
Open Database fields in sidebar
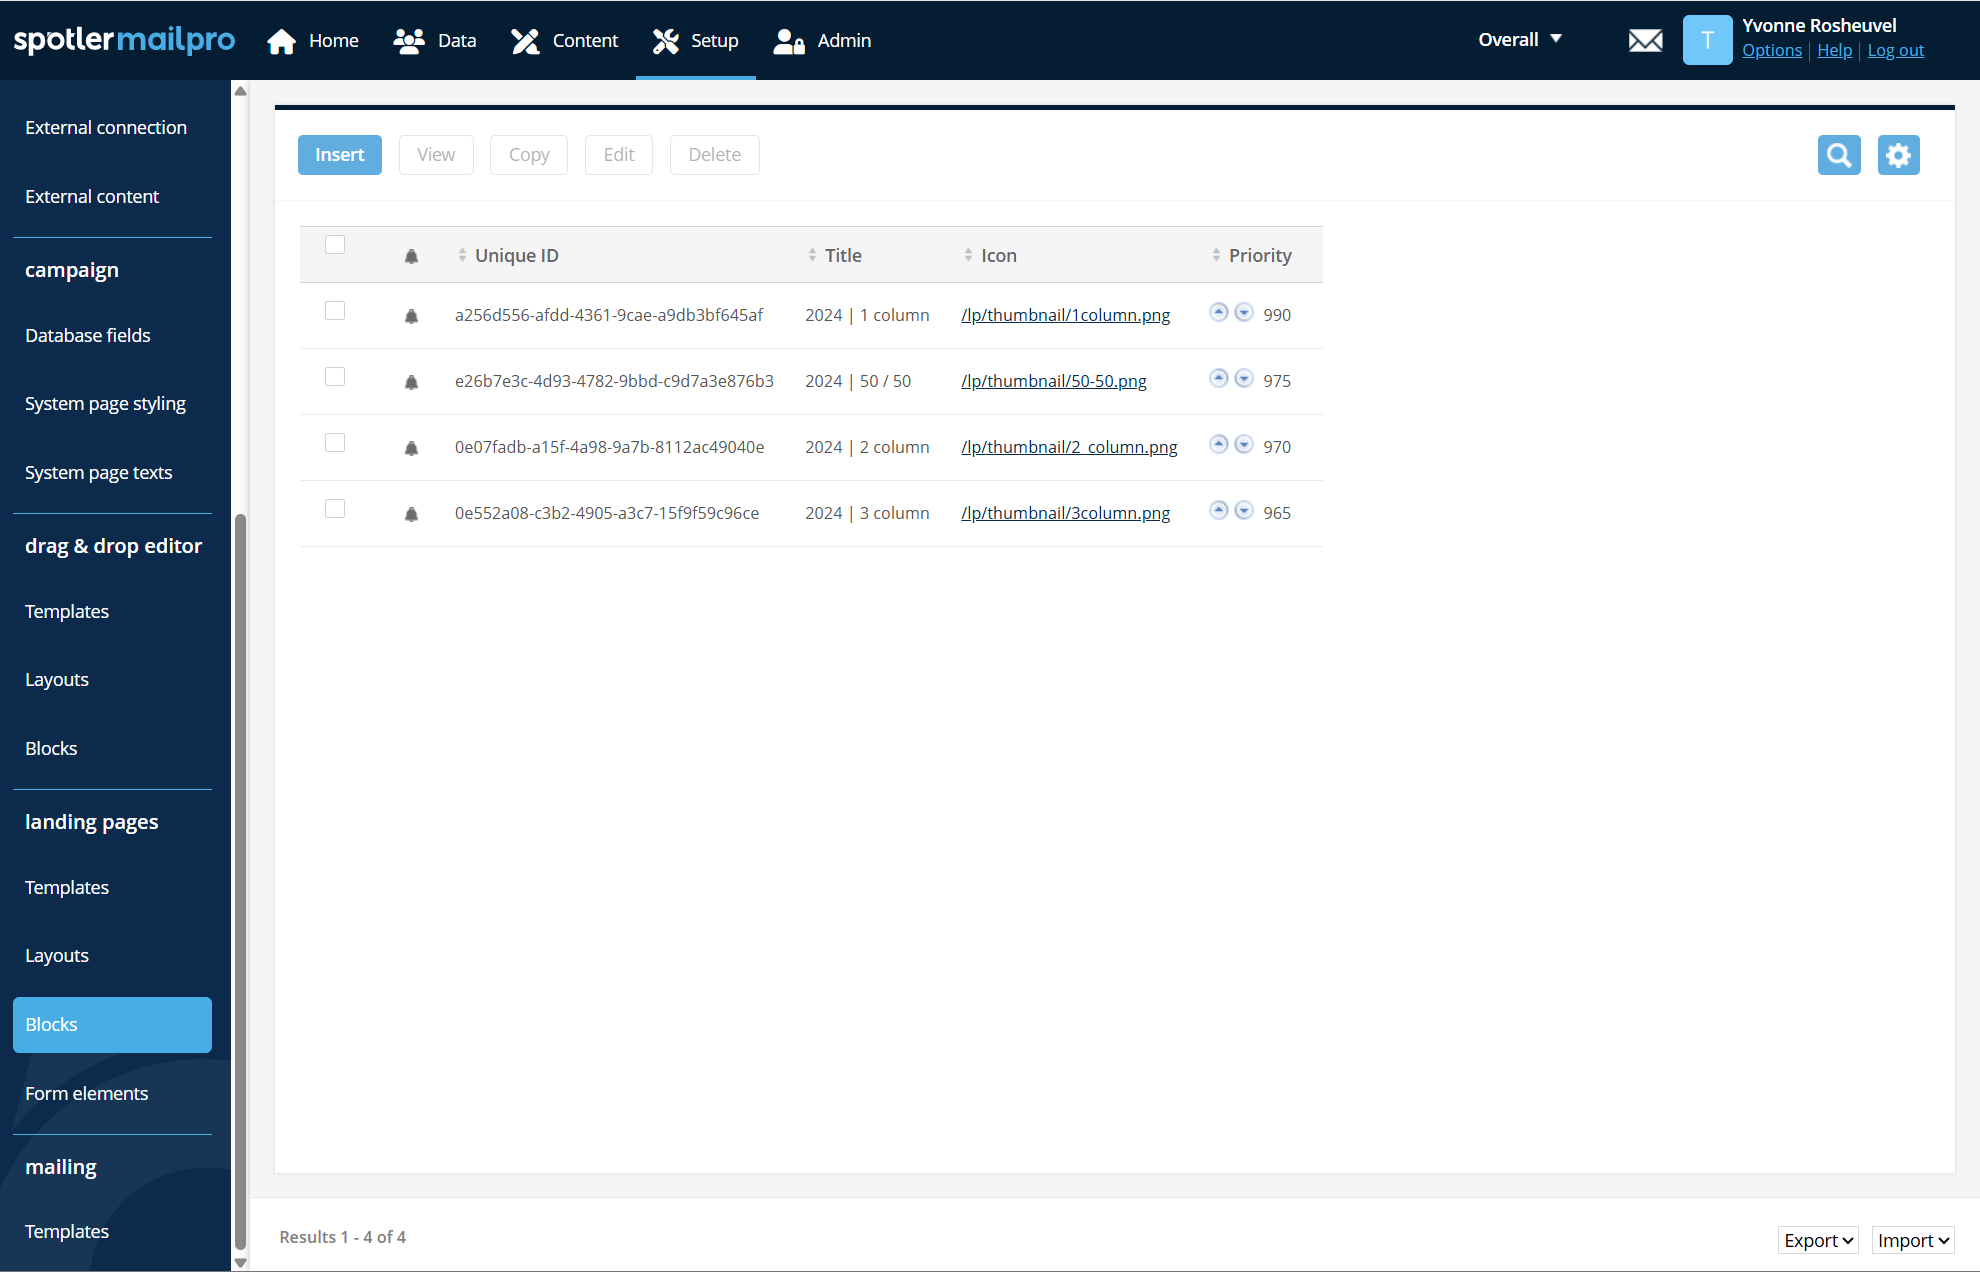coord(88,336)
